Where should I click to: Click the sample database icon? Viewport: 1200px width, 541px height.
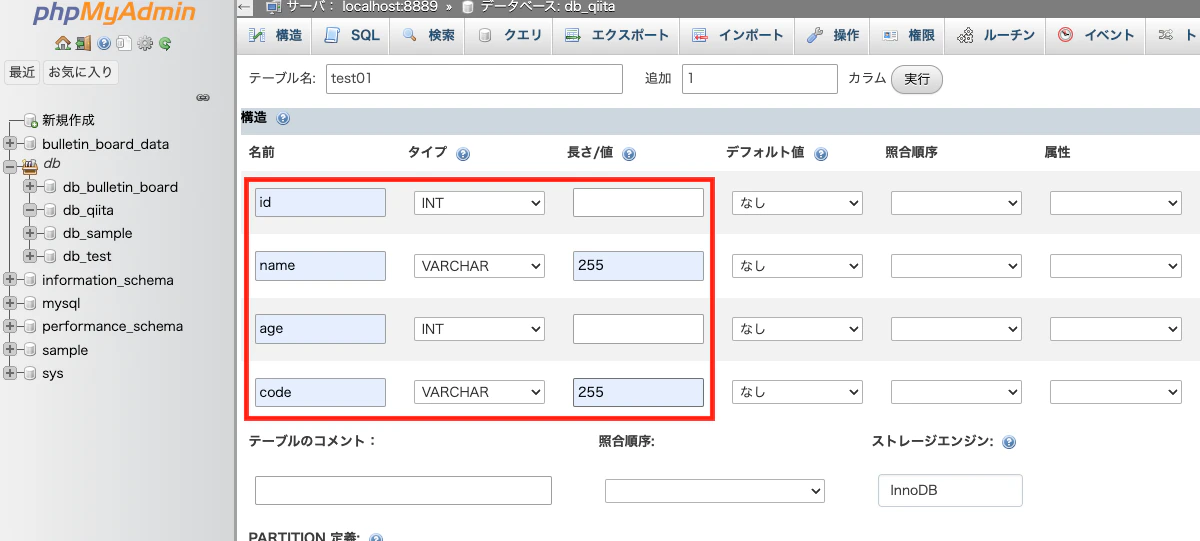coord(31,350)
